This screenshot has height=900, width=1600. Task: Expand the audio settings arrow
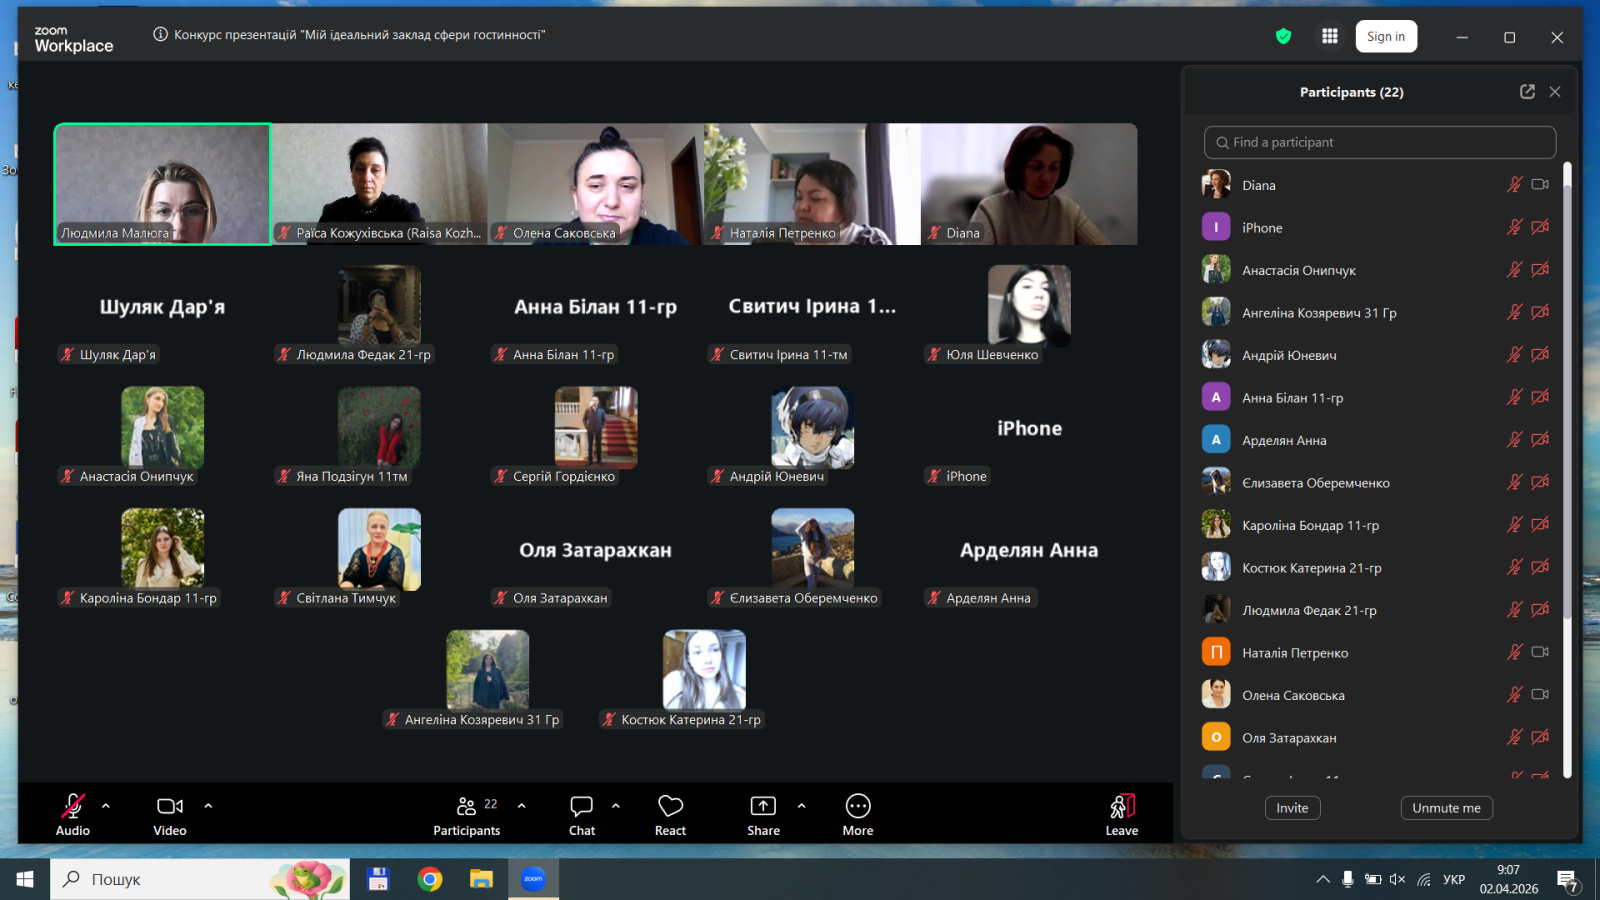click(x=106, y=806)
